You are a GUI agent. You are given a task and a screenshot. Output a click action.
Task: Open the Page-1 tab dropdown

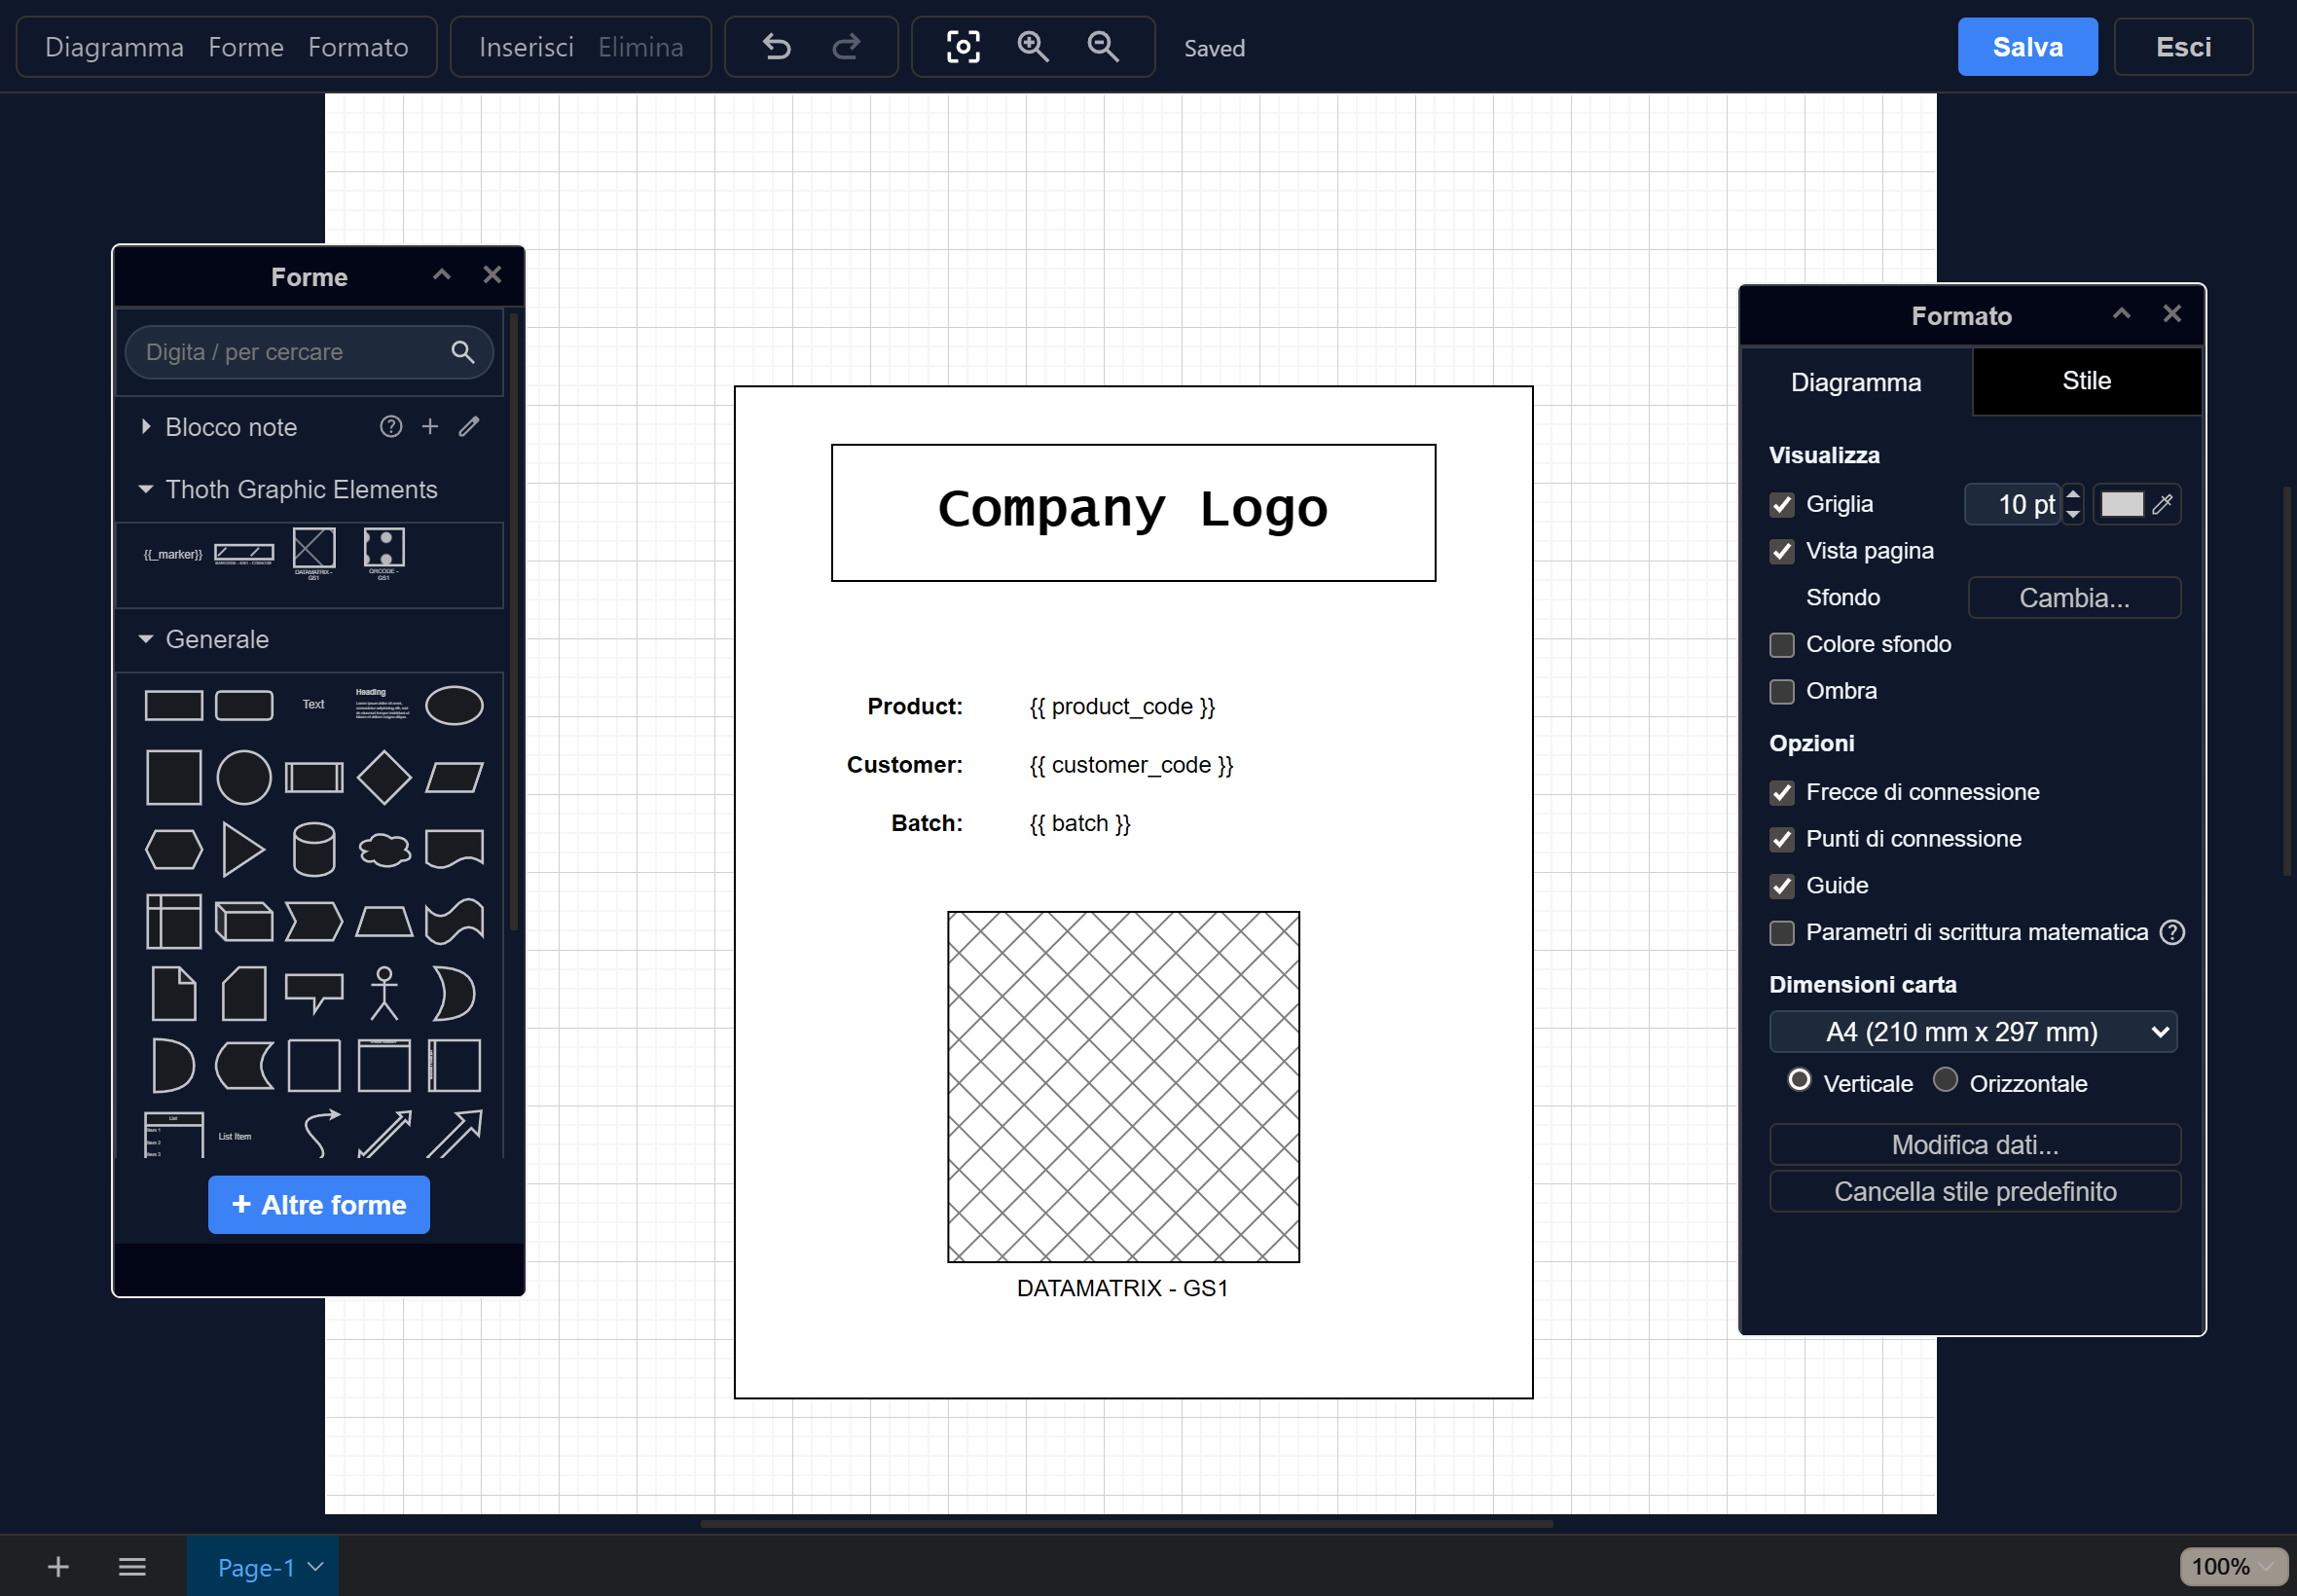click(316, 1566)
